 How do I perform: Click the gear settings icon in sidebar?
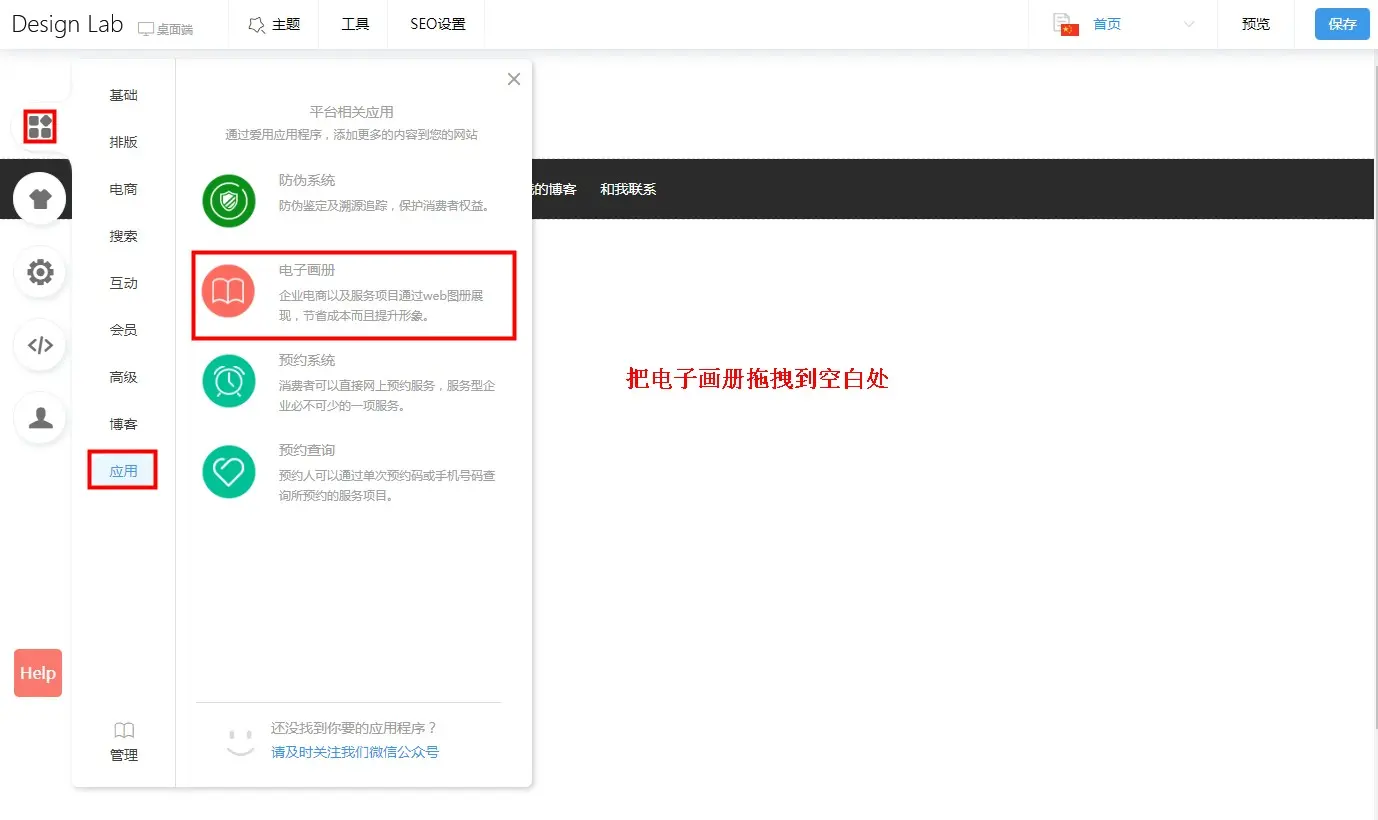click(x=40, y=272)
